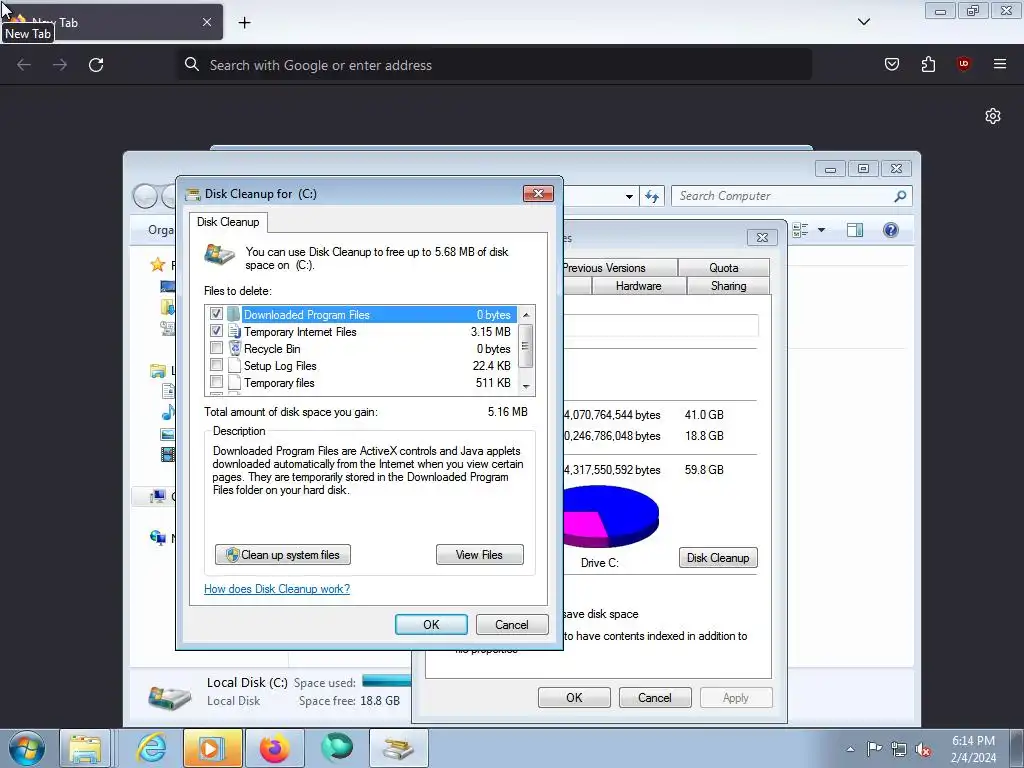This screenshot has height=768, width=1024.
Task: Click the Temporary files blank page icon
Action: pyautogui.click(x=234, y=382)
